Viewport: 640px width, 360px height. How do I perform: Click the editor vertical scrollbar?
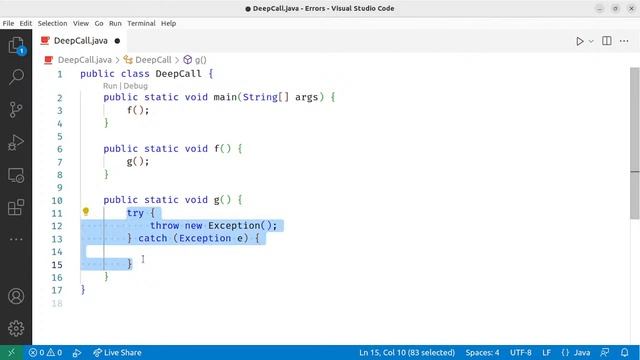click(635, 143)
